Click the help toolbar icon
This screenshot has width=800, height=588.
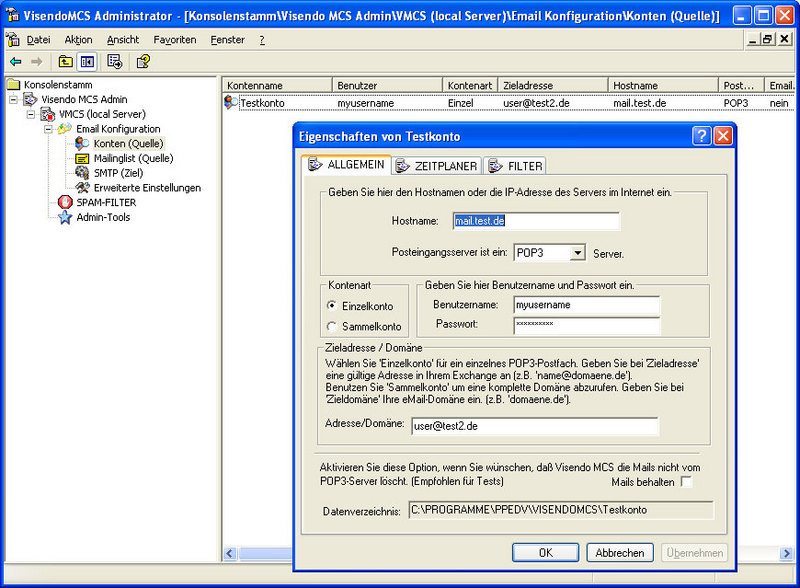[143, 62]
